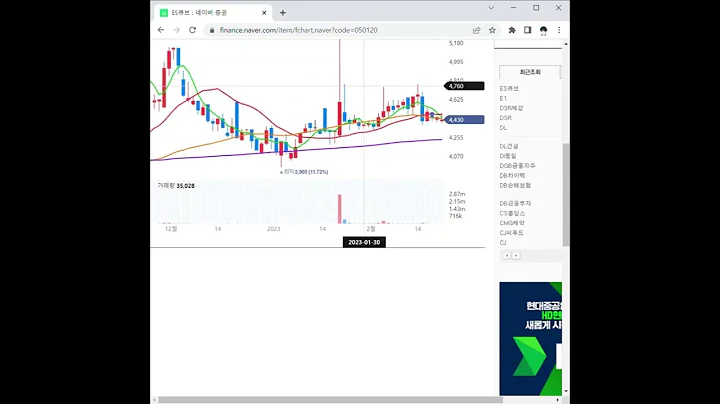Screen dimensions: 720x404
Task: Select the 최근조회 tab in sidebar
Action: point(530,72)
